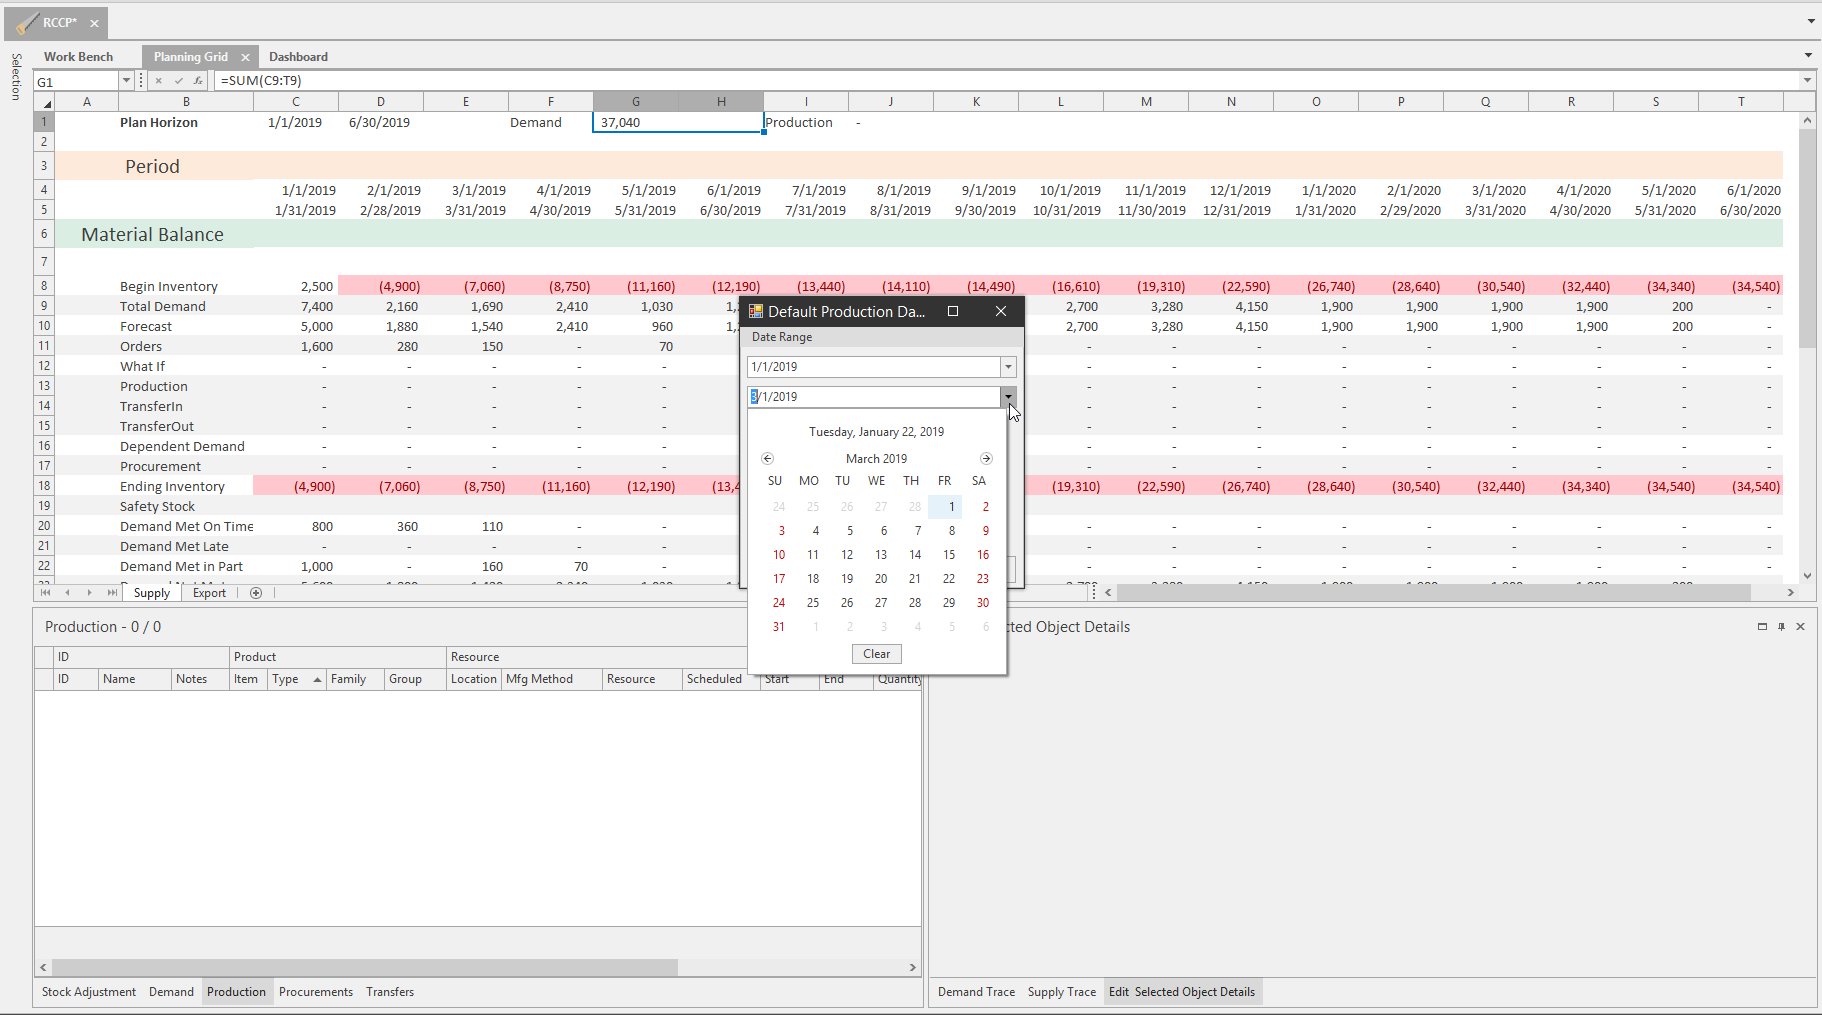
Task: Jump to the first sheet tab
Action: [x=45, y=593]
